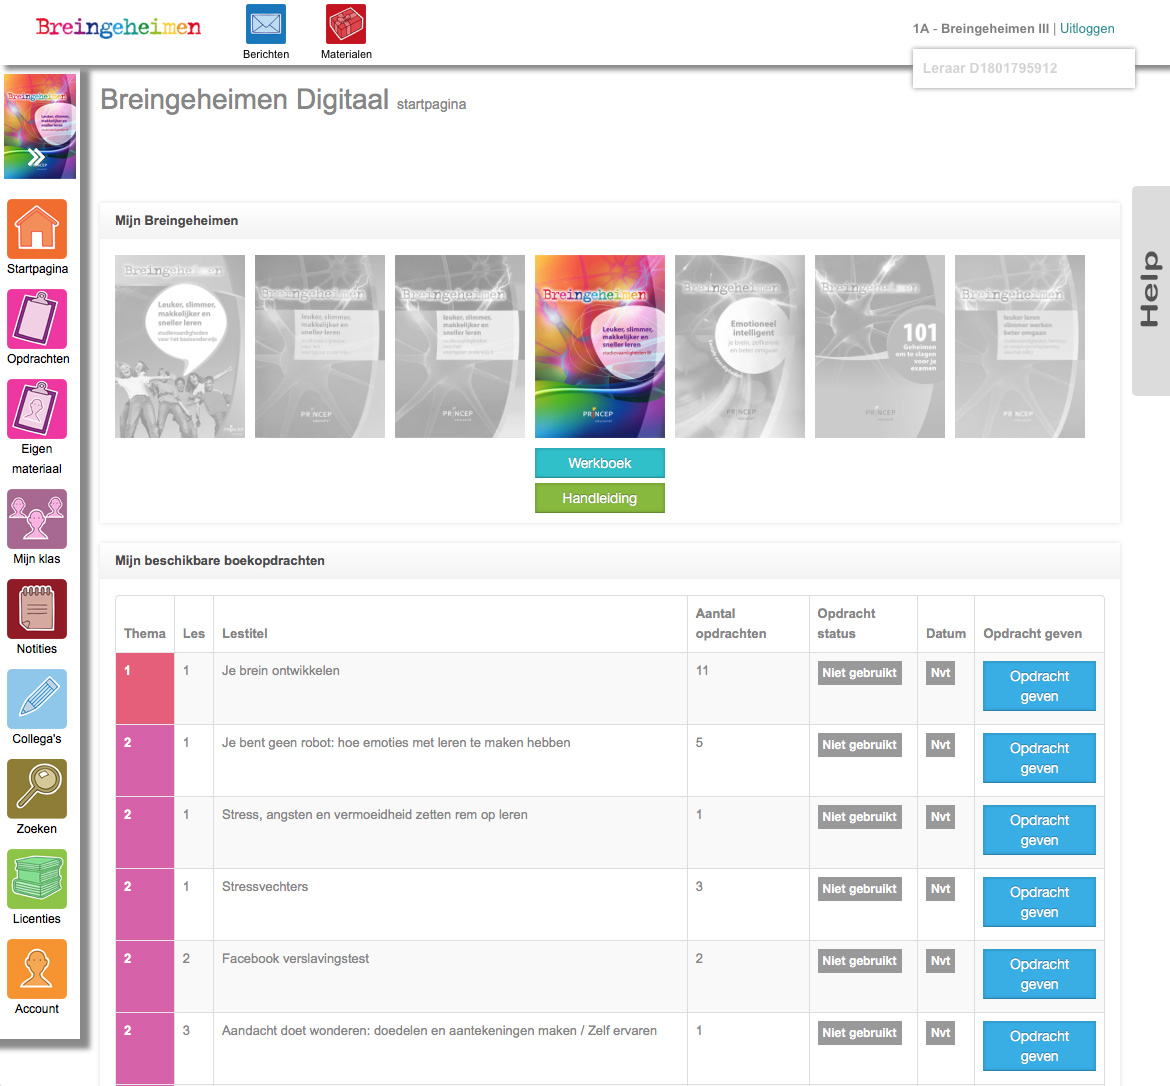Open the Notities notepad icon
Viewport: 1170px width, 1086px height.
[37, 609]
